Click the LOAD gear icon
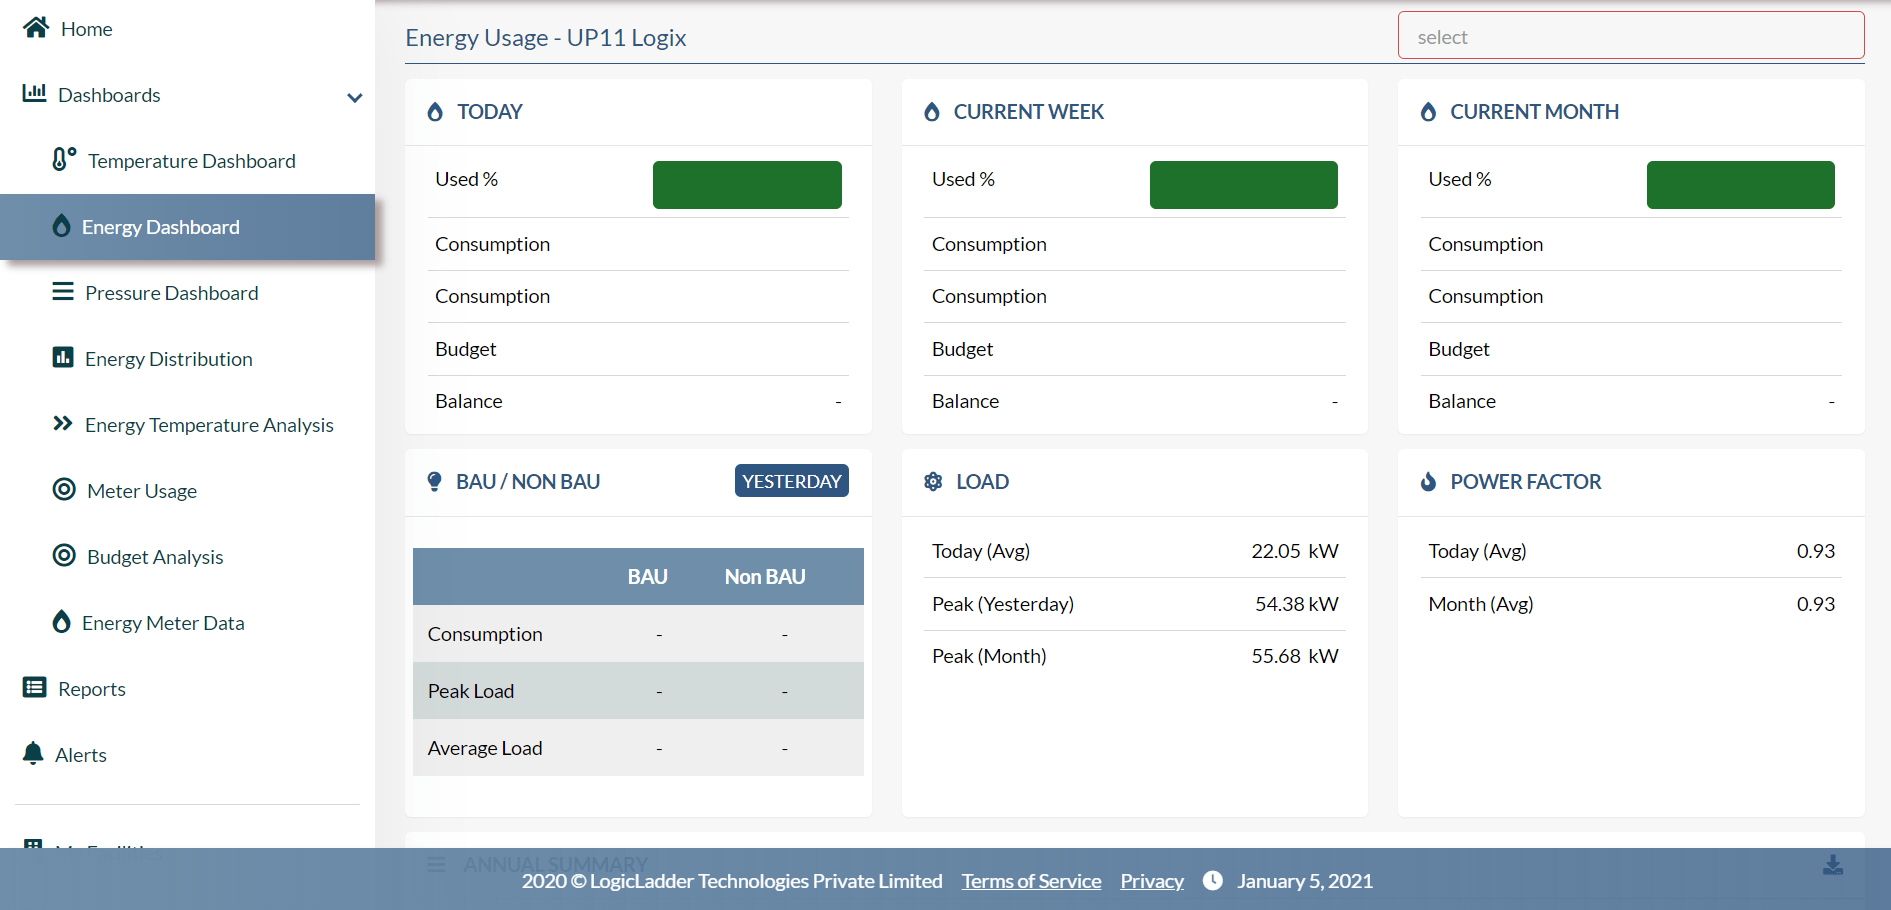The width and height of the screenshot is (1891, 910). 933,481
